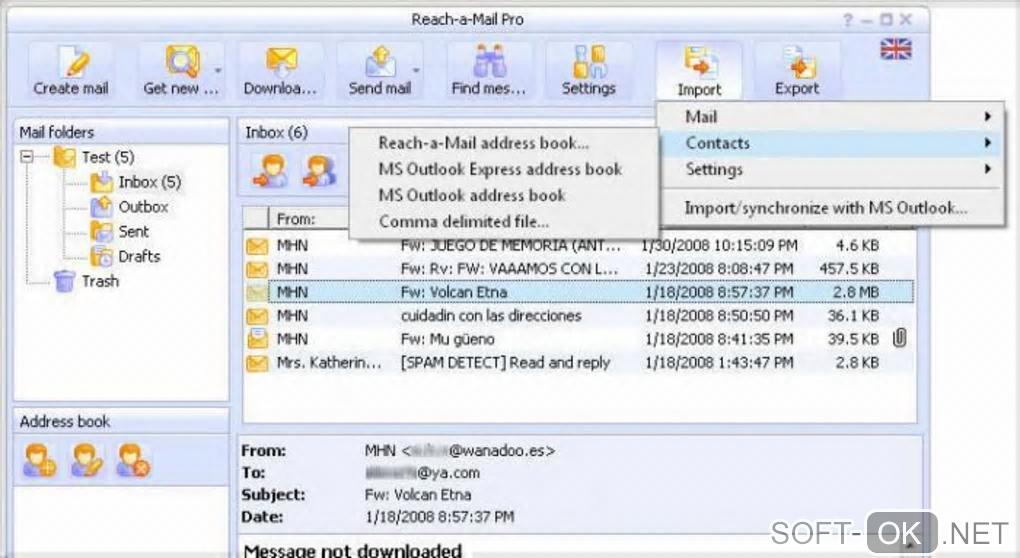Open the Get new mail dropdown arrow
Image resolution: width=1020 pixels, height=558 pixels.
pos(218,70)
